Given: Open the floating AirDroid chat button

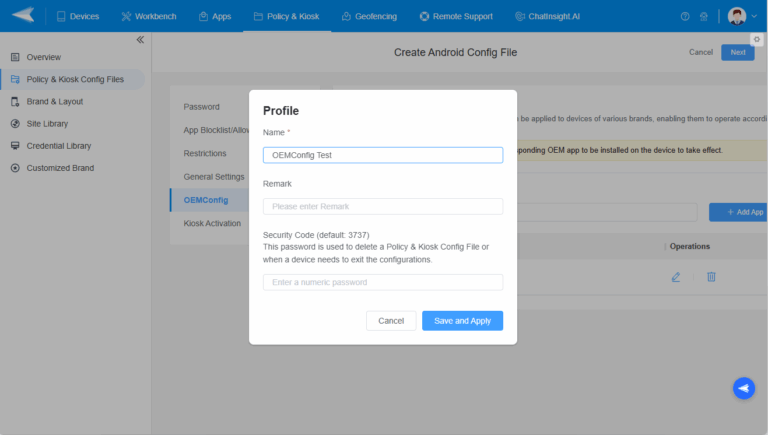Looking at the screenshot, I should [744, 388].
